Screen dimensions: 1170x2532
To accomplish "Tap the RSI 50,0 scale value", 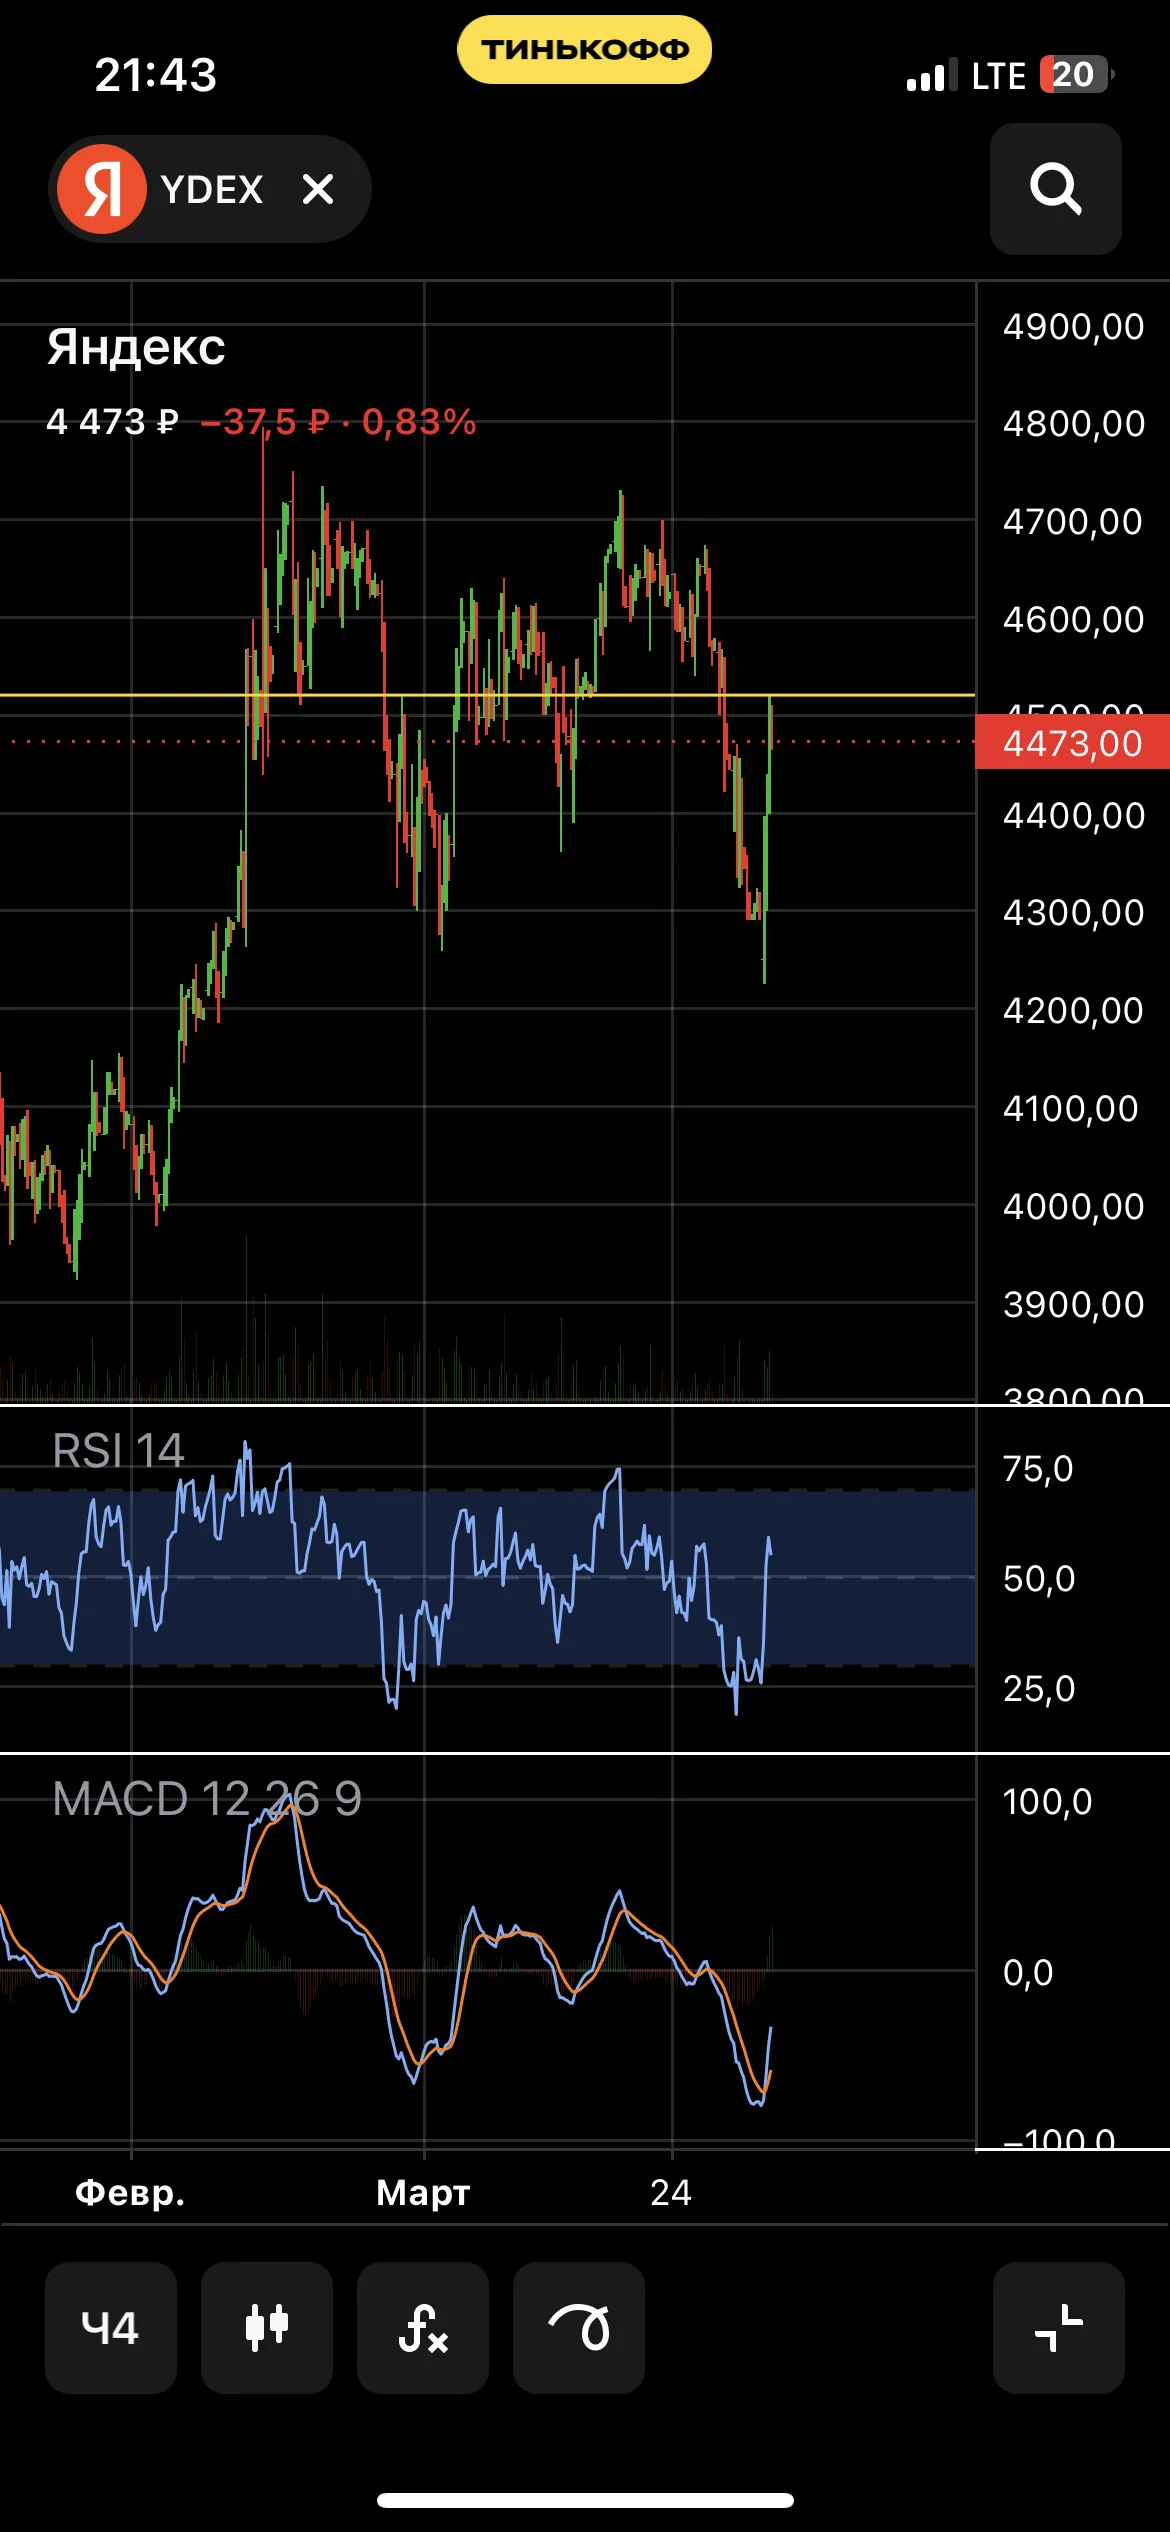I will pyautogui.click(x=1039, y=1578).
